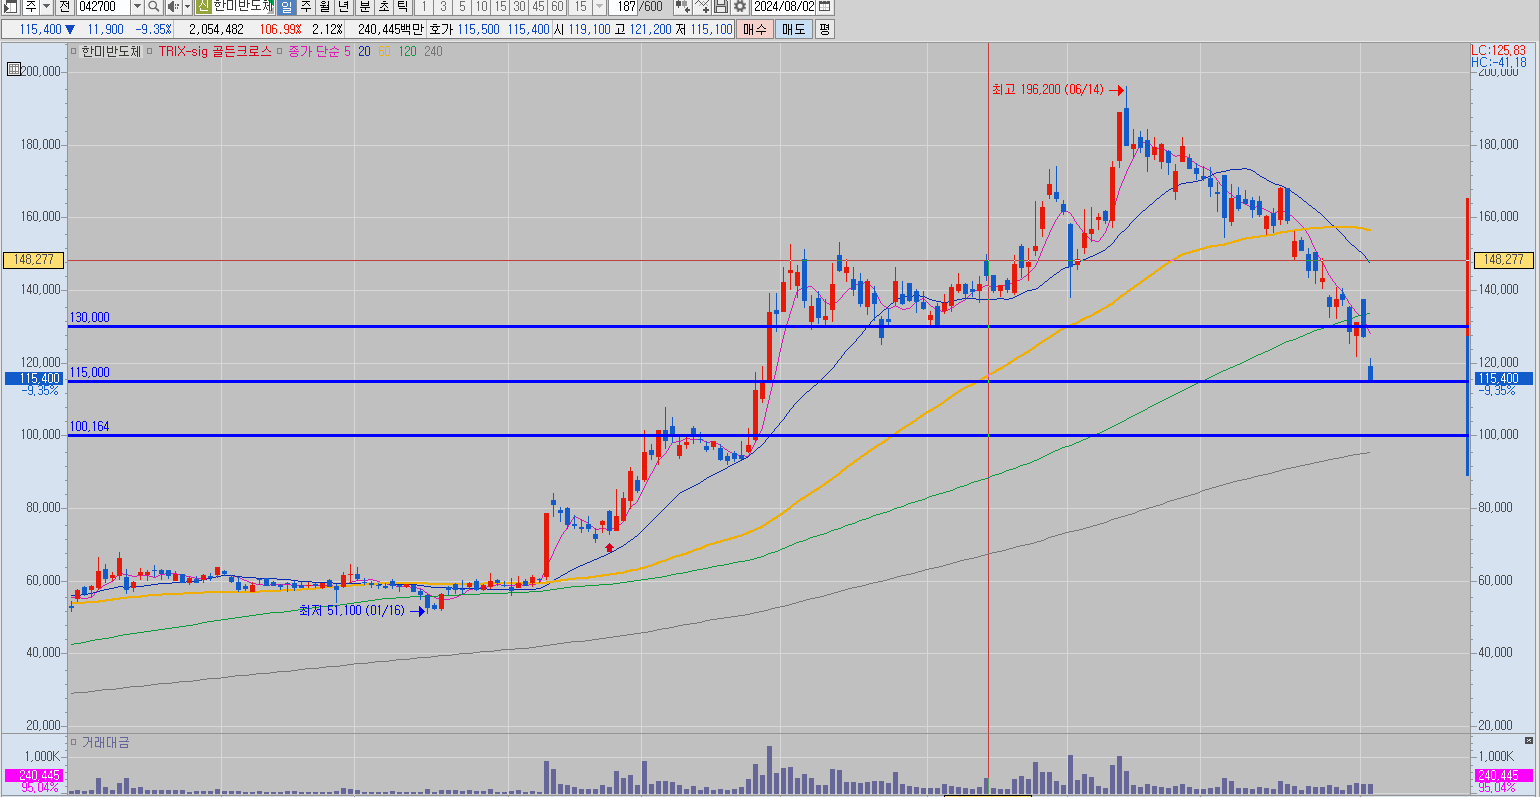The image size is (1540, 797).
Task: Click the 5 interval button
Action: pos(462,7)
